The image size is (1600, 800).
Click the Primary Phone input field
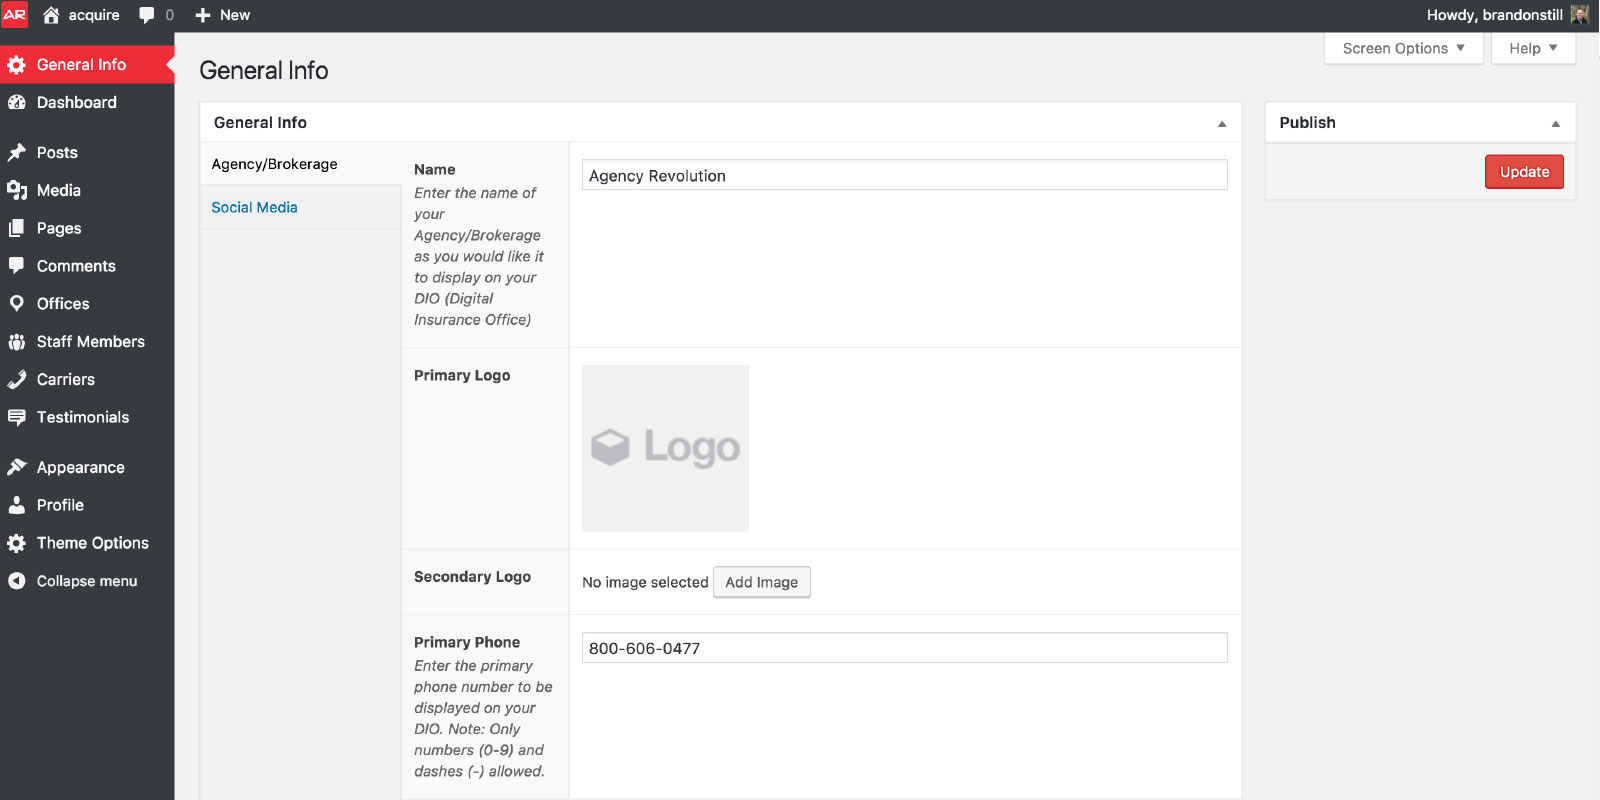point(904,648)
